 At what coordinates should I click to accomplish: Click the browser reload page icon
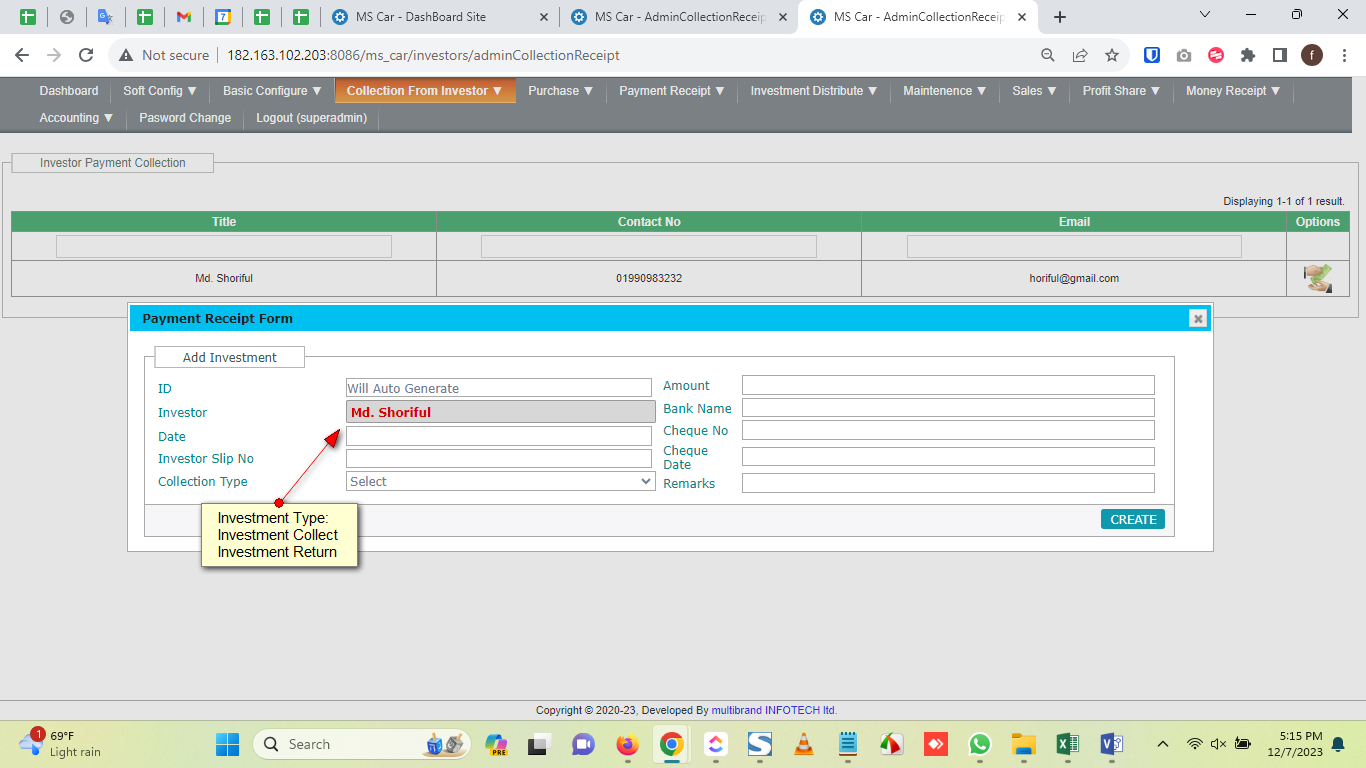pos(86,55)
